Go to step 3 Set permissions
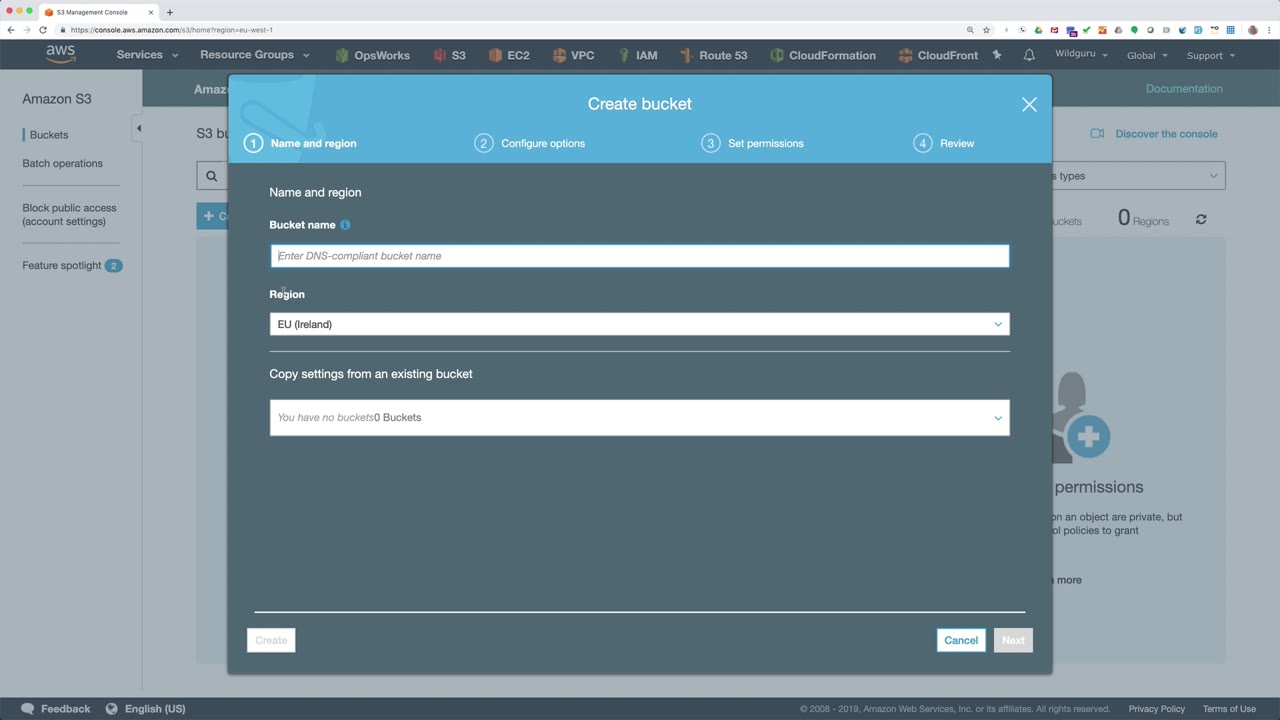Image resolution: width=1280 pixels, height=720 pixels. pos(753,143)
